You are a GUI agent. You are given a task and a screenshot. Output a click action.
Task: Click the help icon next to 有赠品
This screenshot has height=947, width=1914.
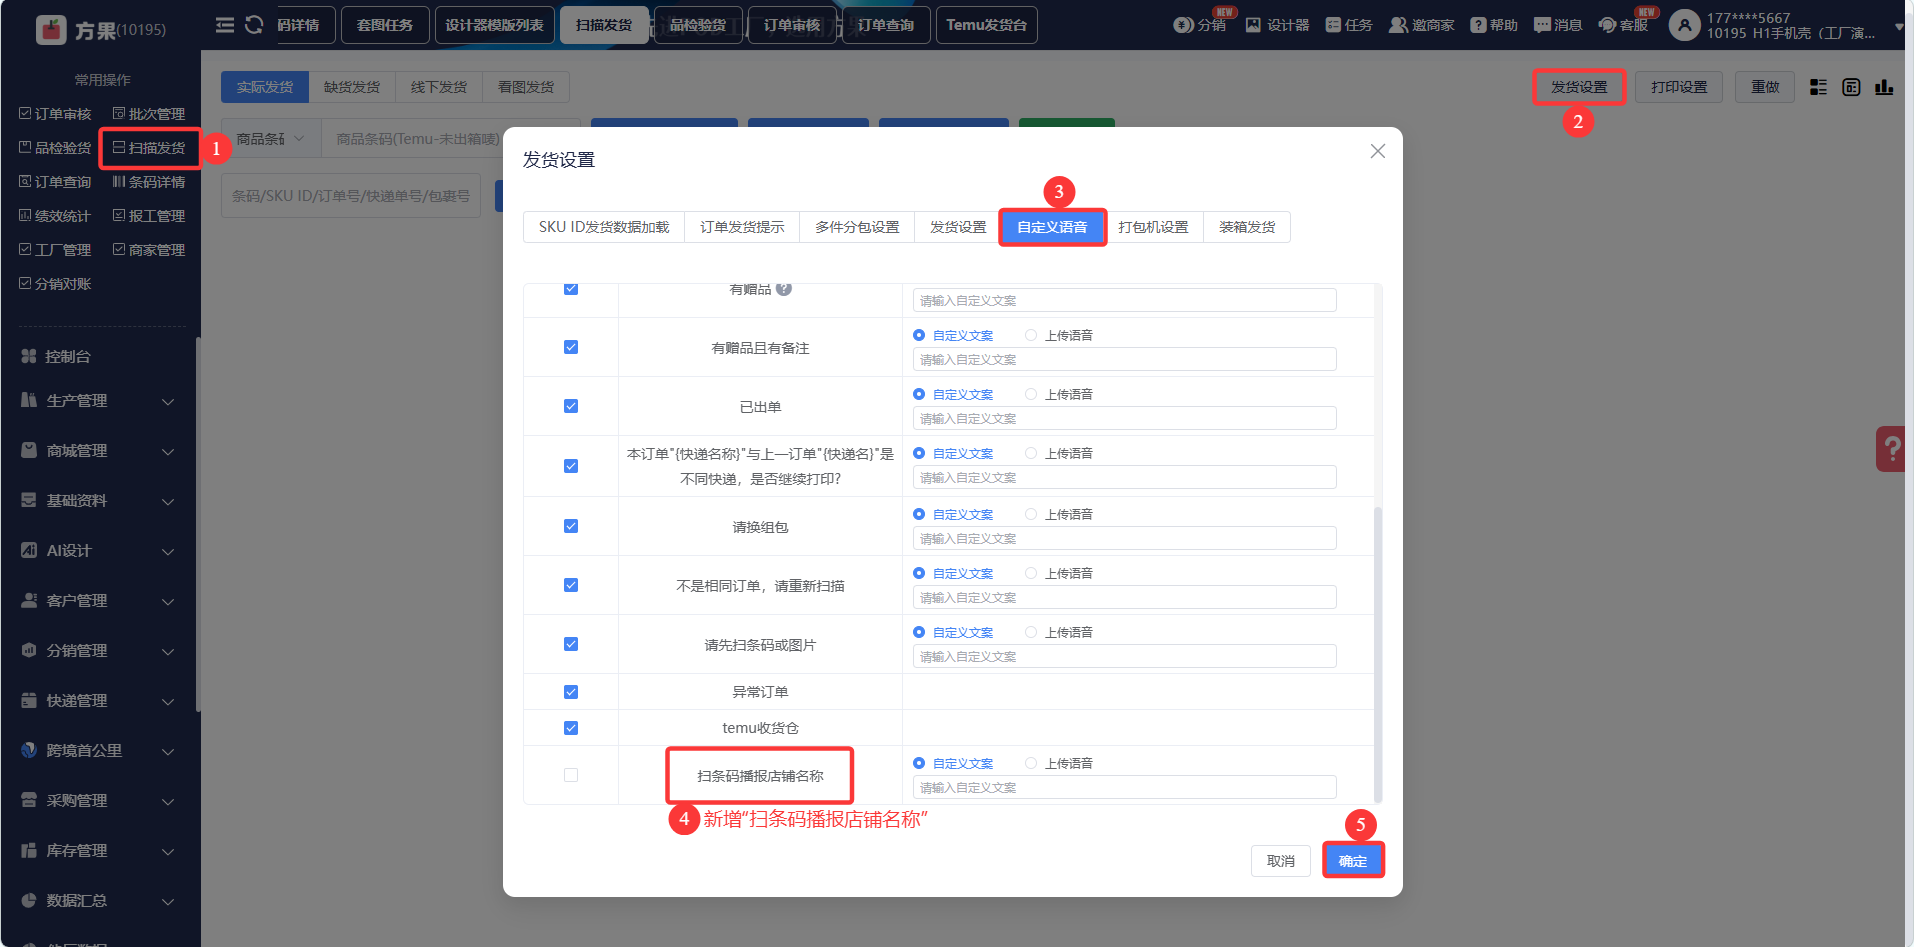point(784,289)
